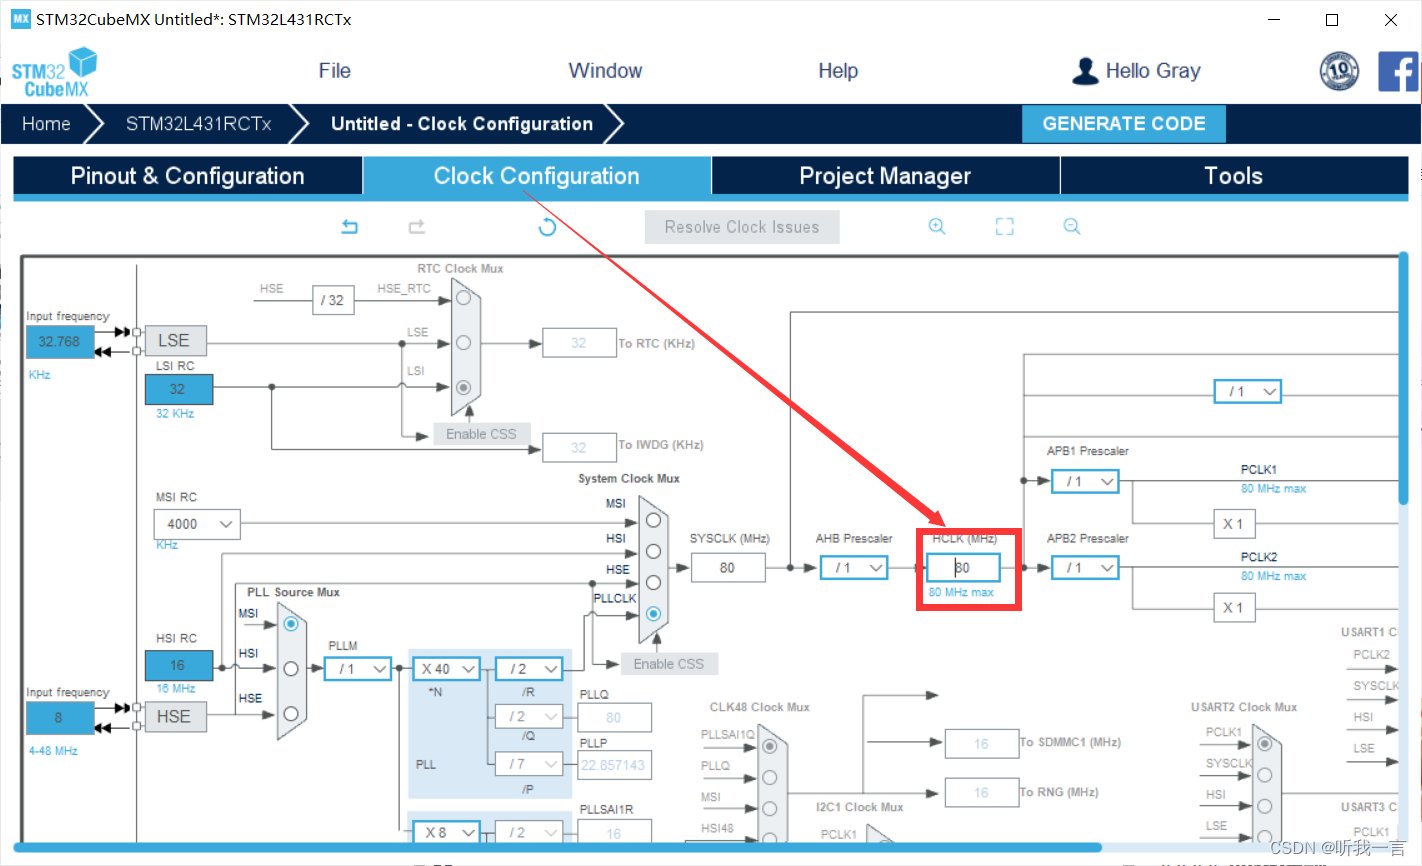Click Home in the breadcrumb
1422x866 pixels.
46,124
